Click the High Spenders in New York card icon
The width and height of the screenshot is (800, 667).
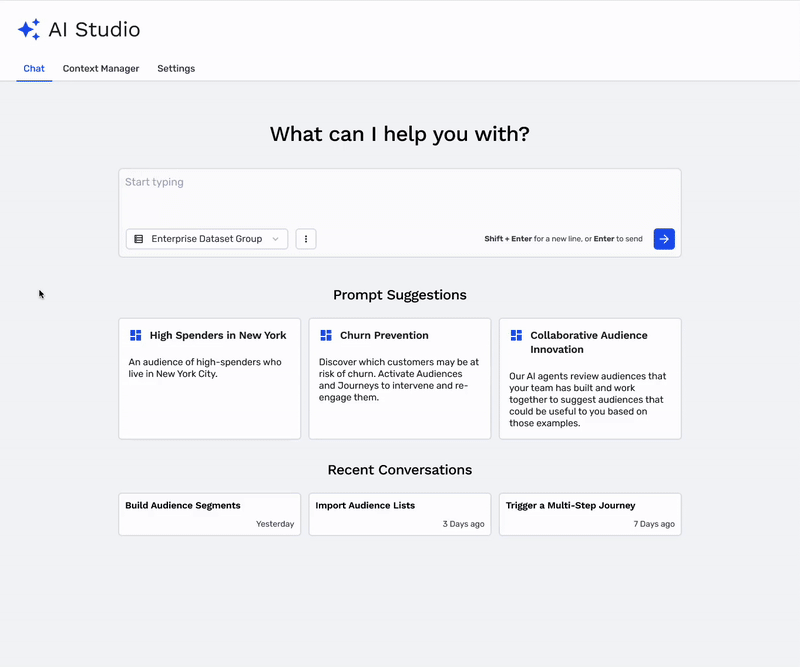(136, 336)
